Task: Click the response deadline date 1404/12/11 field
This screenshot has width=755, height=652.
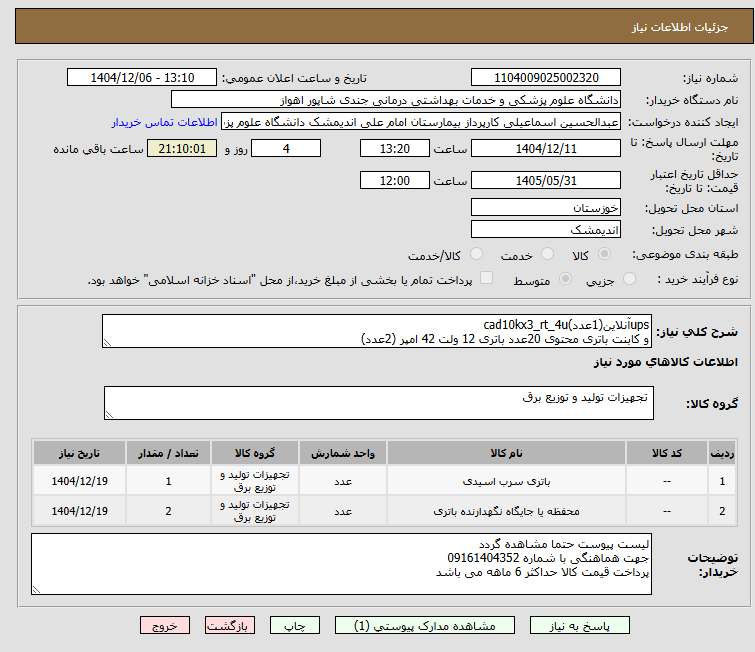Action: pos(546,148)
